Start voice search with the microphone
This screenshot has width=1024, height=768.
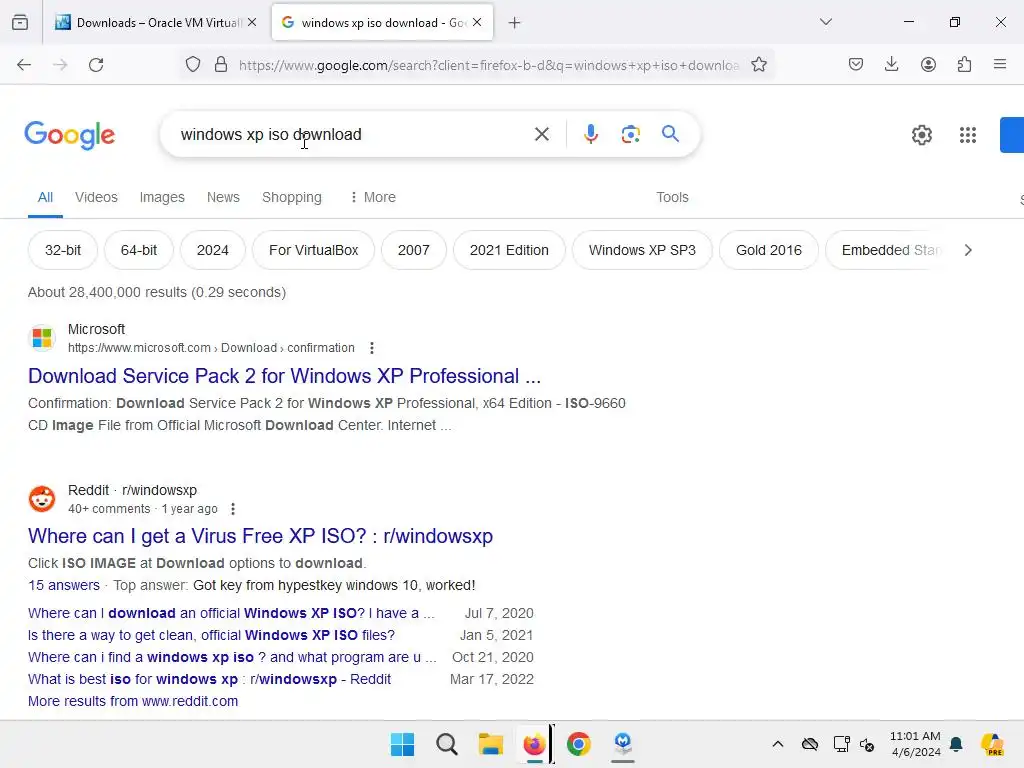tap(590, 135)
